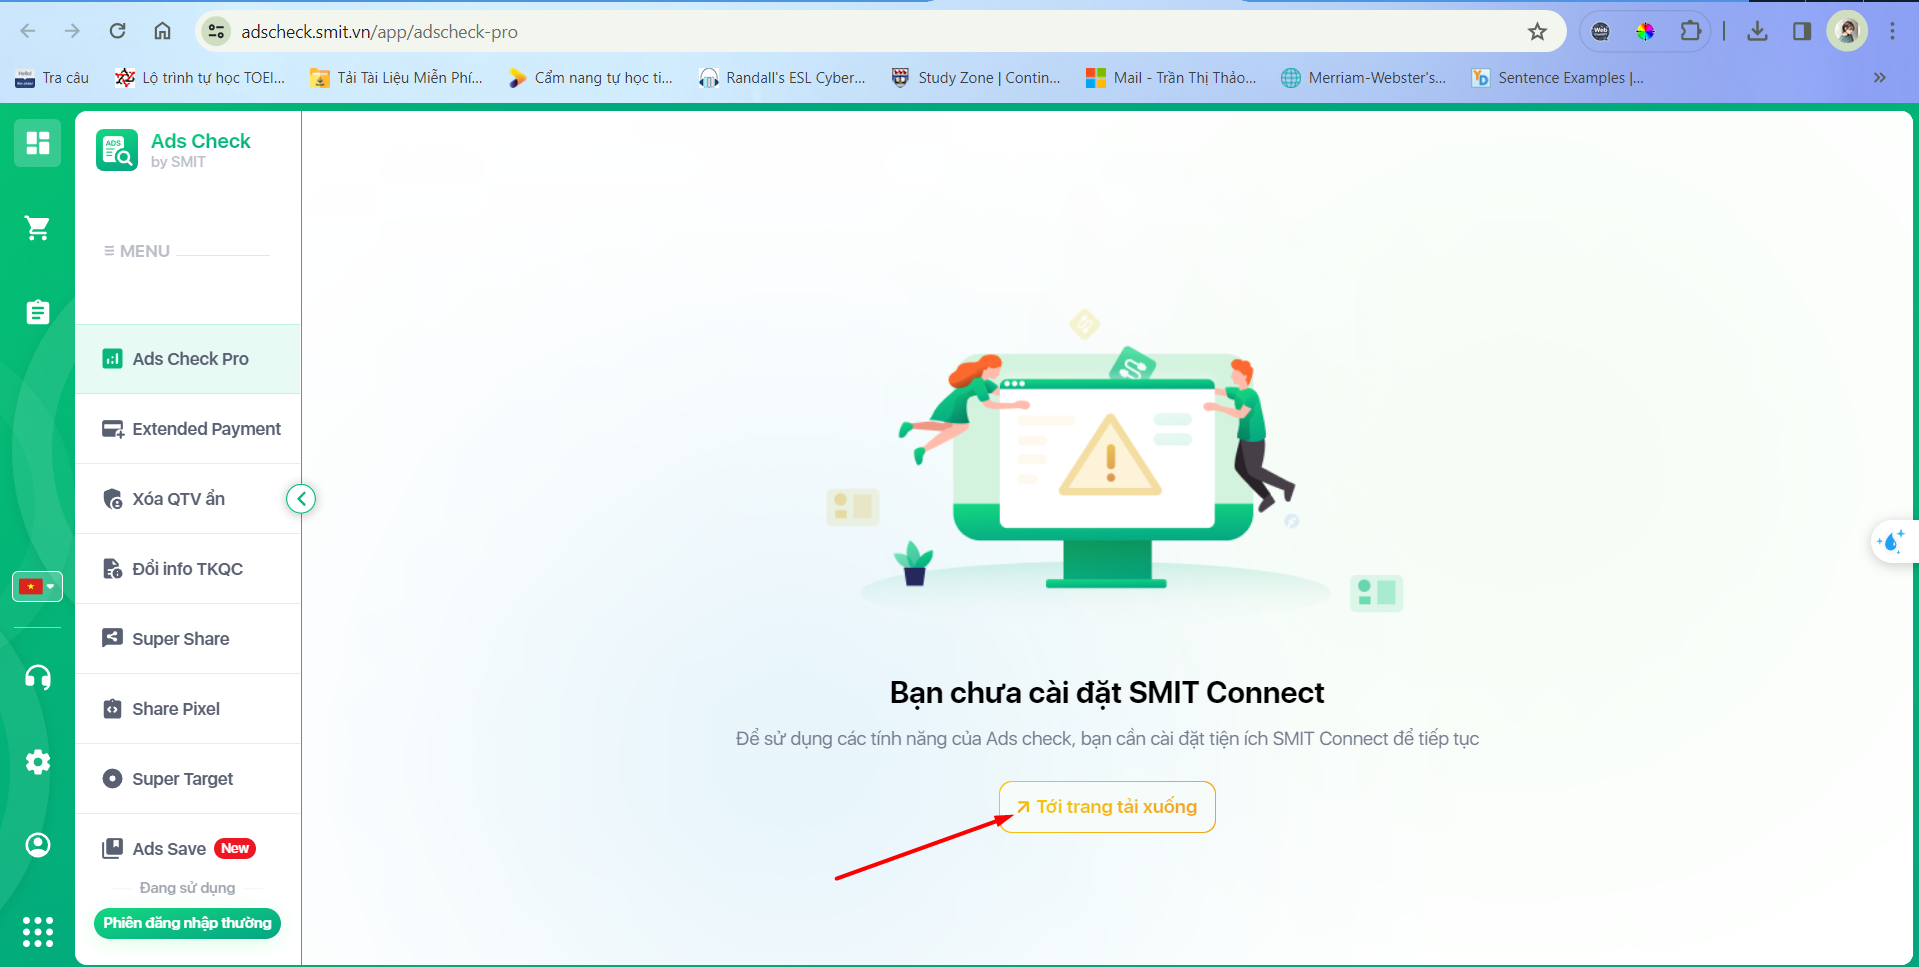Click Tới trang tải xuống button
Screen dimensions: 1919x967
1107,807
